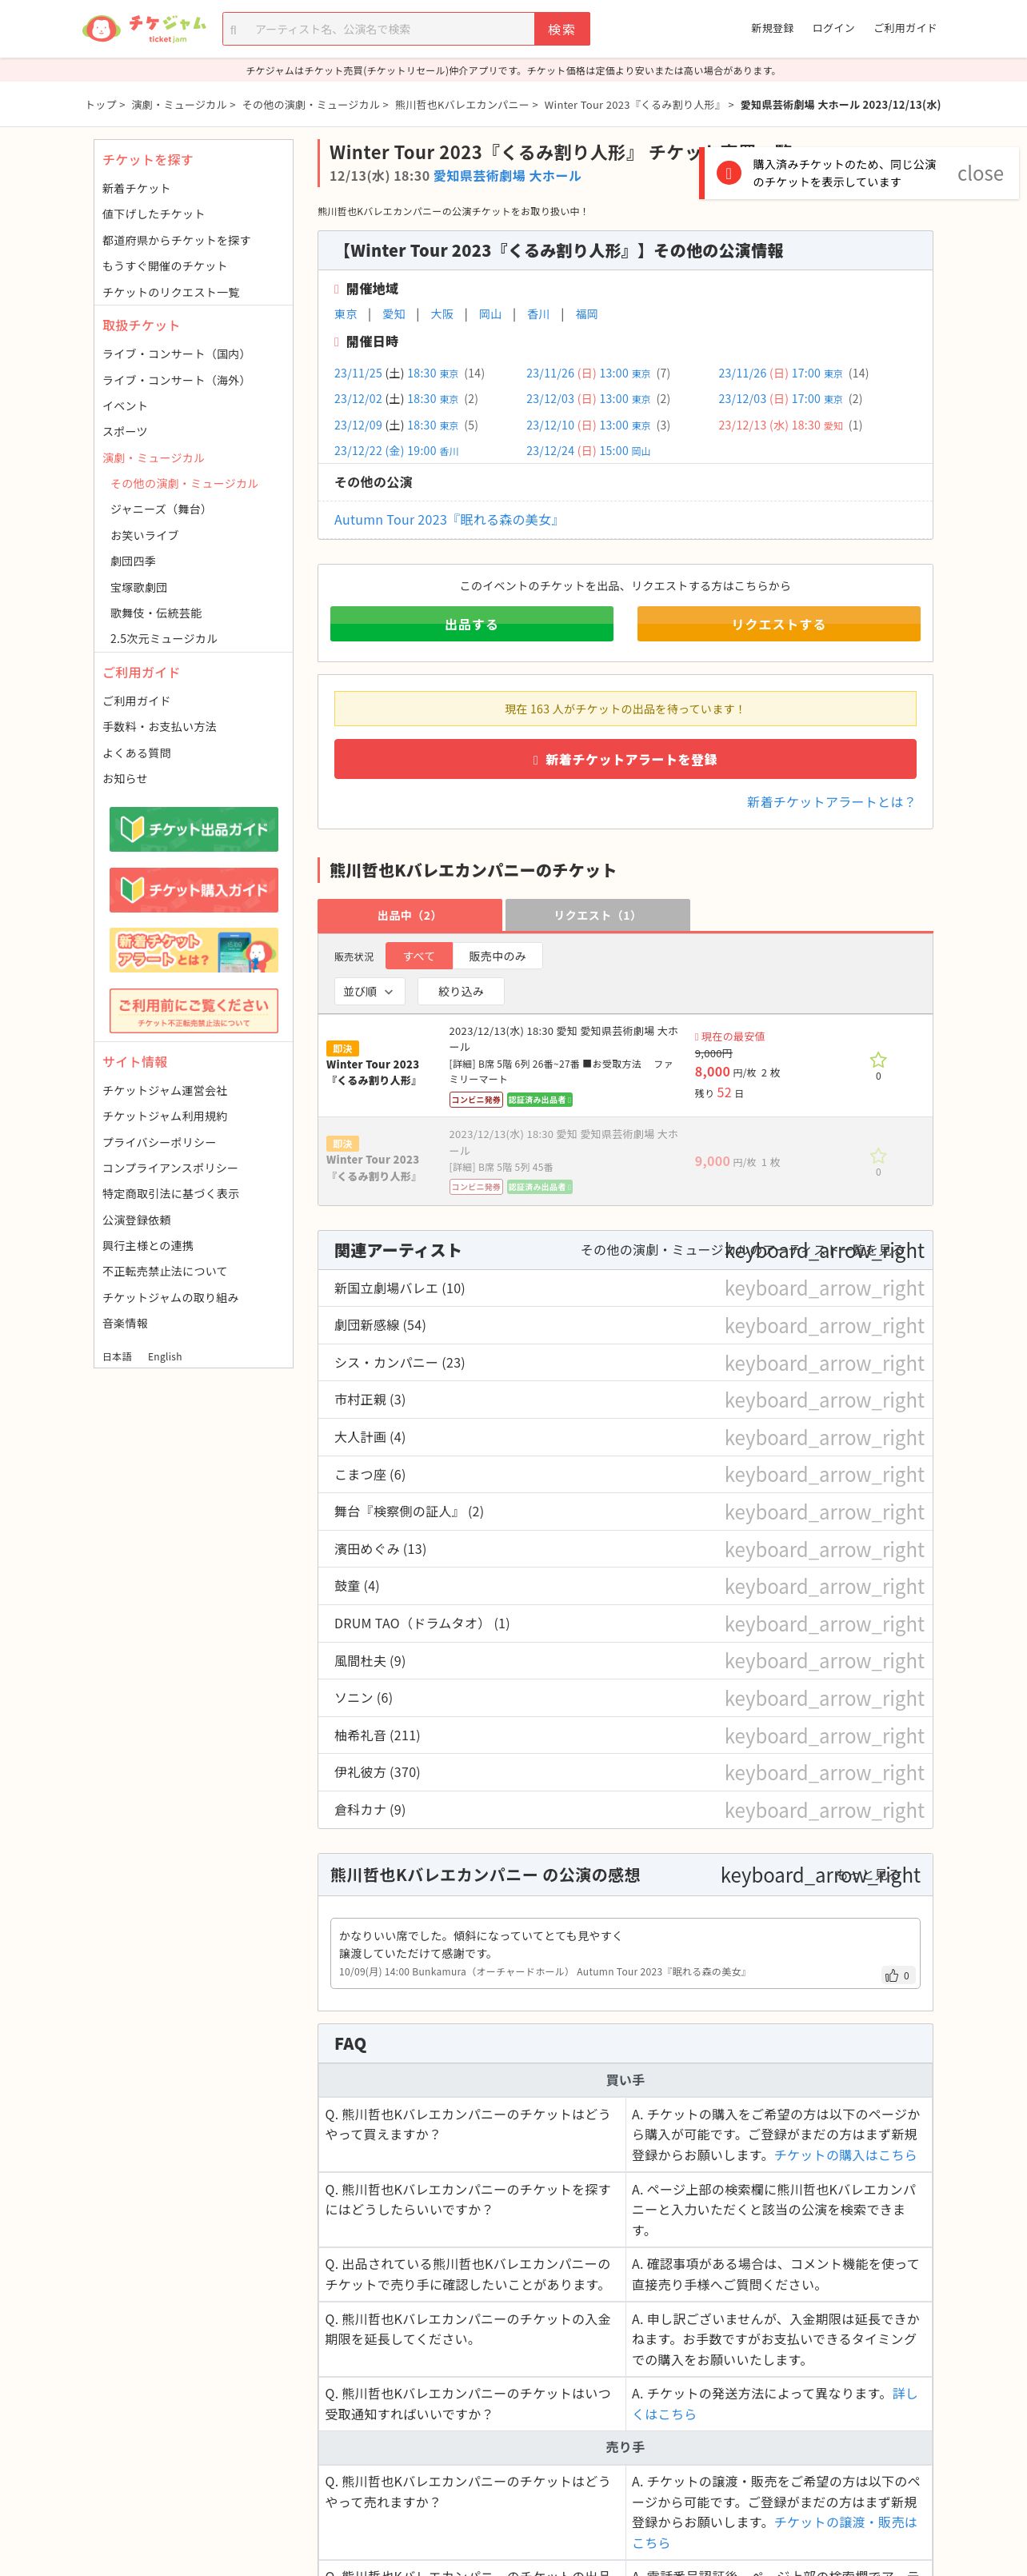The height and width of the screenshot is (2576, 1027).
Task: Open 23/11/25 (土) 18:30 東京 date
Action: coord(396,373)
